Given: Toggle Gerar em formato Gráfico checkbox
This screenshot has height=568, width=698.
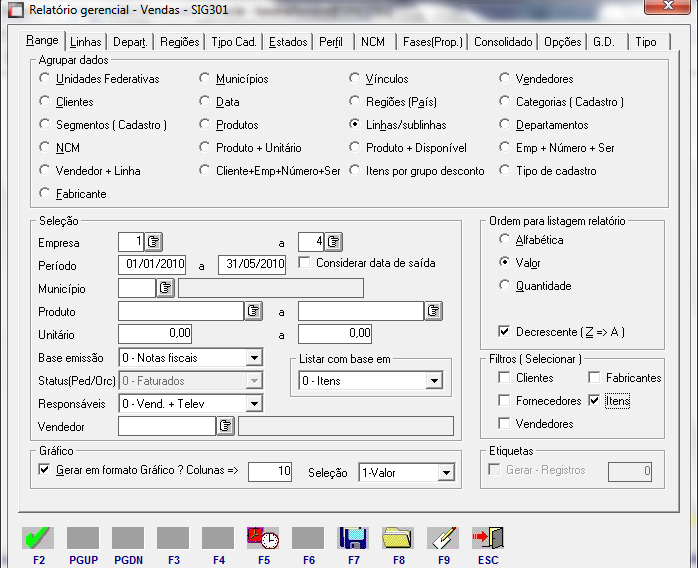Looking at the screenshot, I should (x=45, y=470).
